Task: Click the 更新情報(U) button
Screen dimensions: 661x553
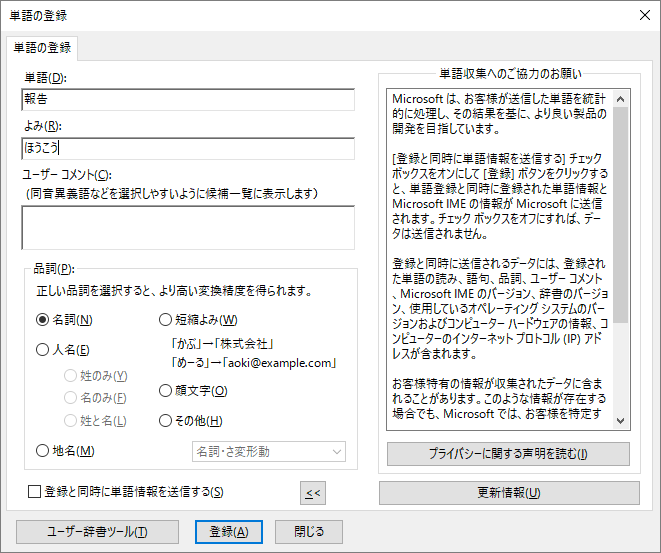Action: coord(509,493)
